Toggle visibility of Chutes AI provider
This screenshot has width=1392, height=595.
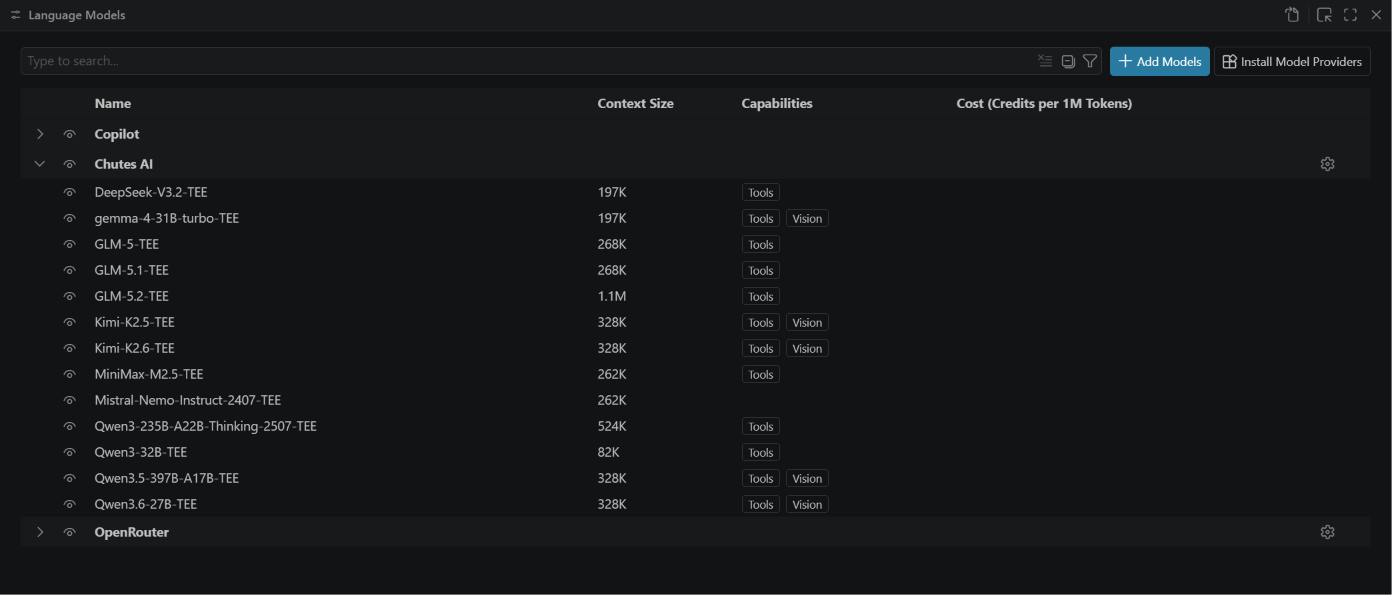(70, 164)
